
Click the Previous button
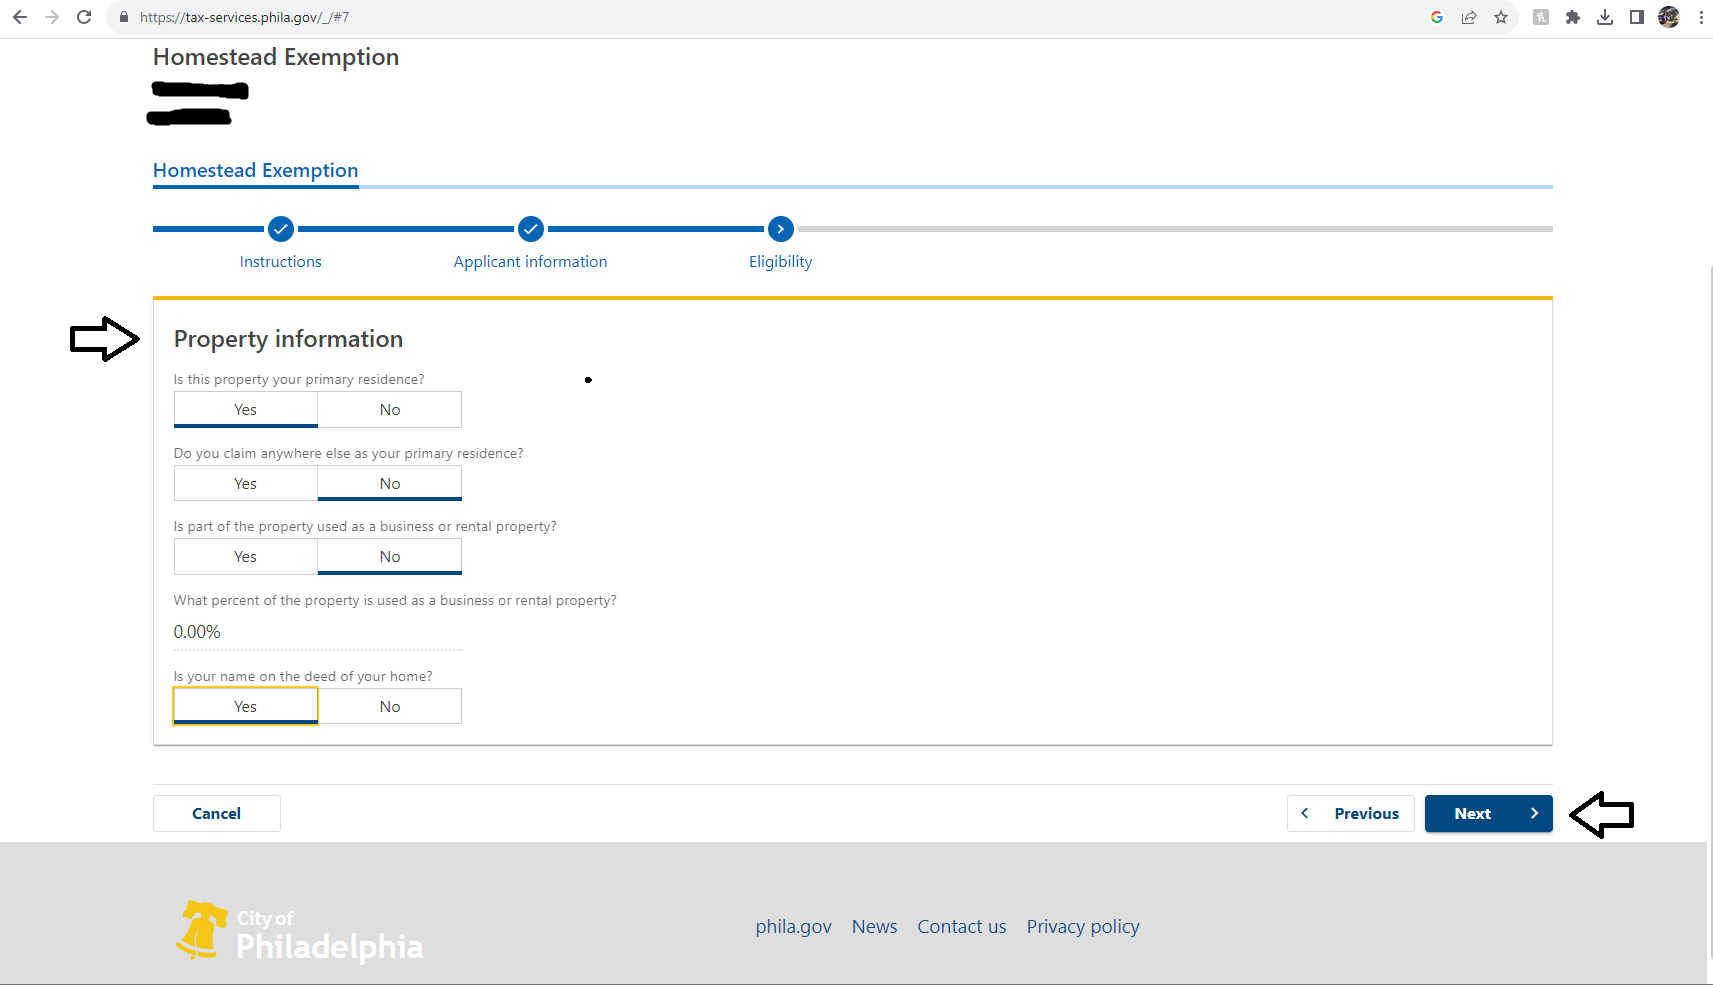click(x=1351, y=814)
